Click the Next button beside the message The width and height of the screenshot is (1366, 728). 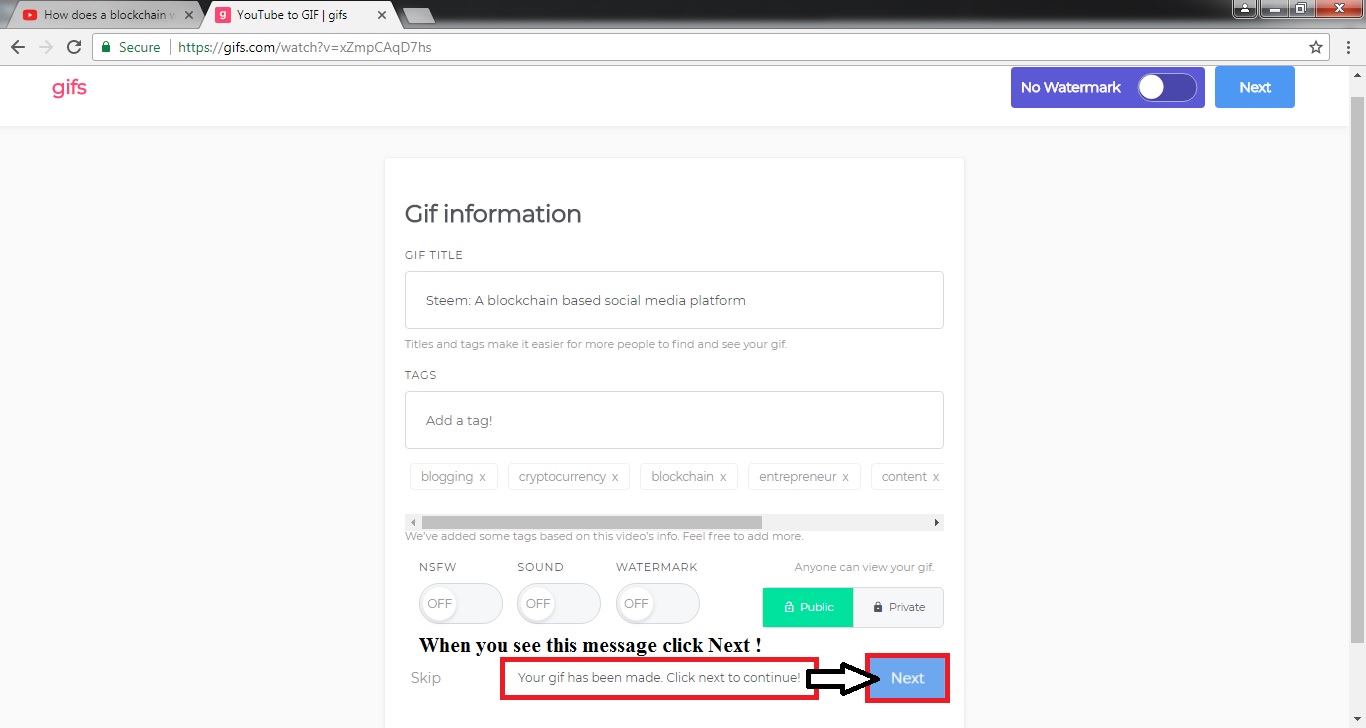coord(907,678)
